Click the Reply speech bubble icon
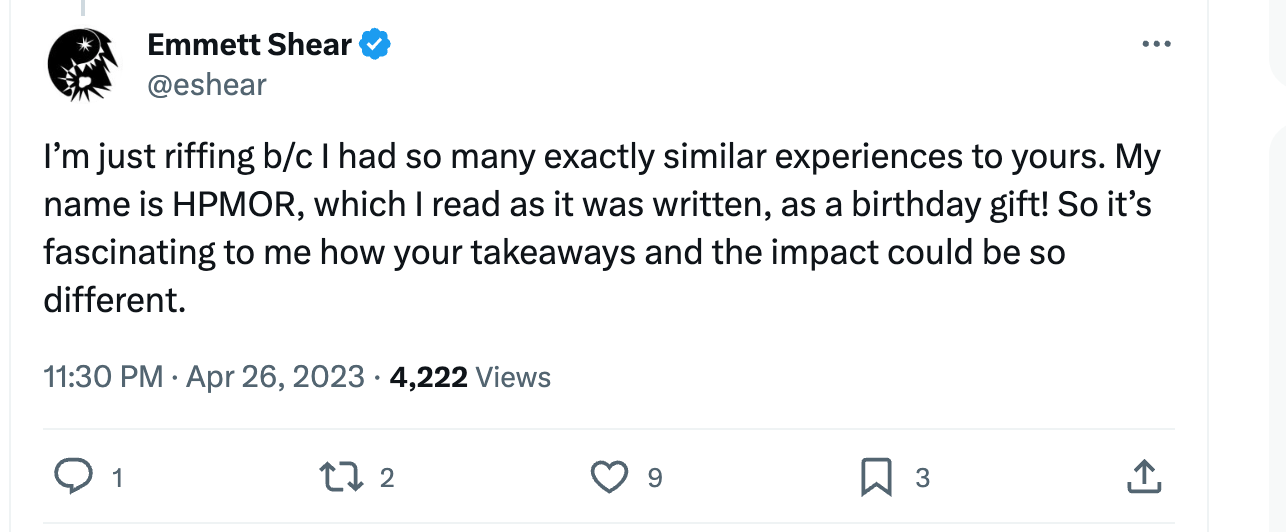The width and height of the screenshot is (1286, 532). [71, 478]
